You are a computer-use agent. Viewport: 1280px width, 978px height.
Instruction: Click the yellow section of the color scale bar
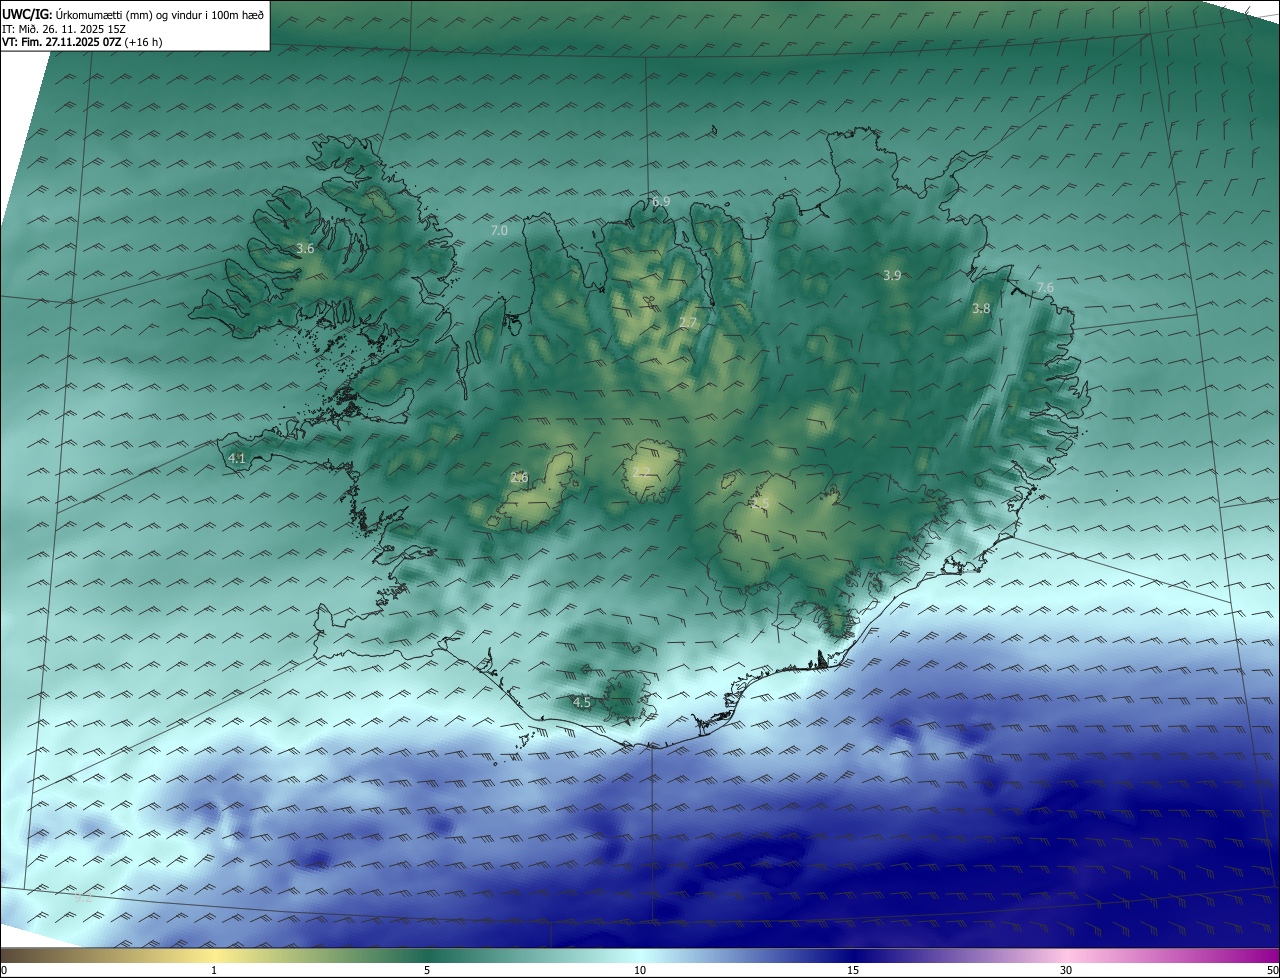[x=214, y=955]
